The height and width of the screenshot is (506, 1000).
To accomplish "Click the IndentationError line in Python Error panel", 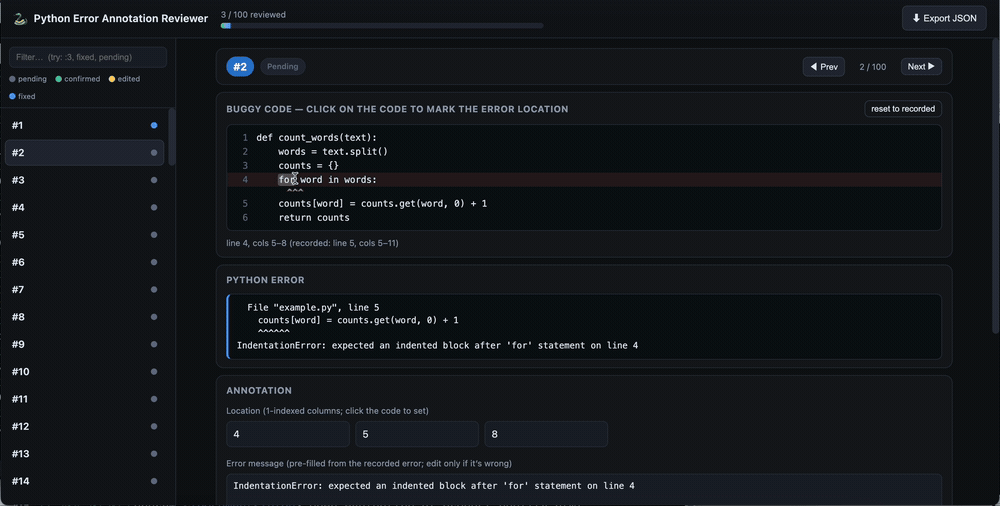I will (x=438, y=345).
